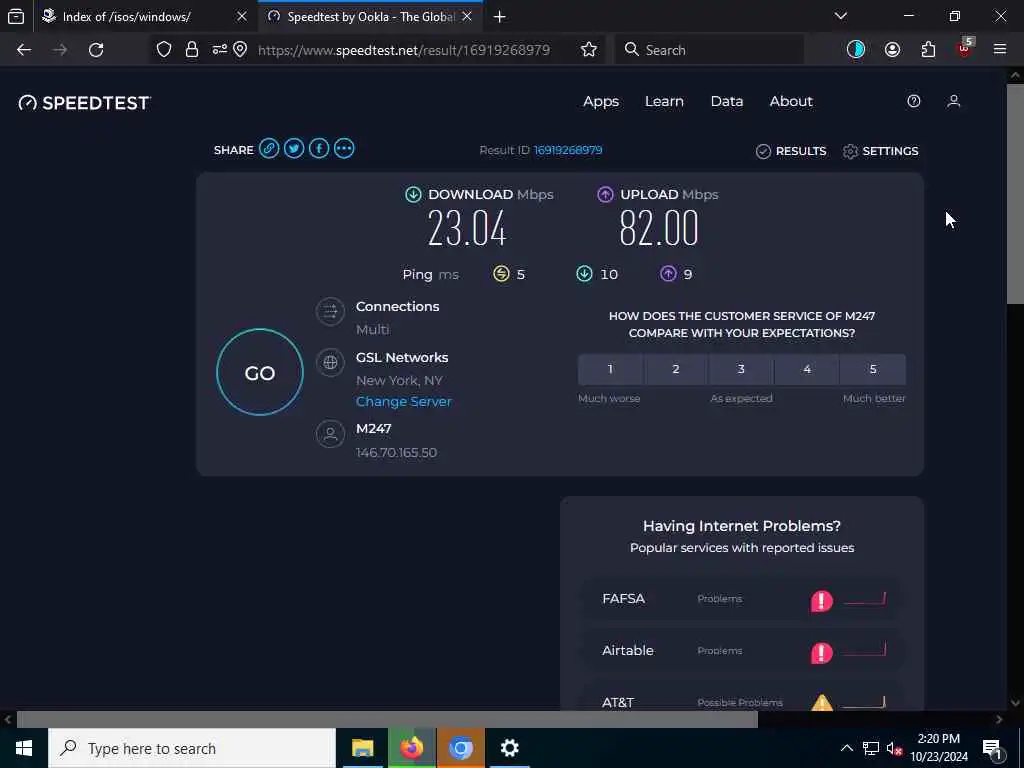Click the browser Search box

710,50
